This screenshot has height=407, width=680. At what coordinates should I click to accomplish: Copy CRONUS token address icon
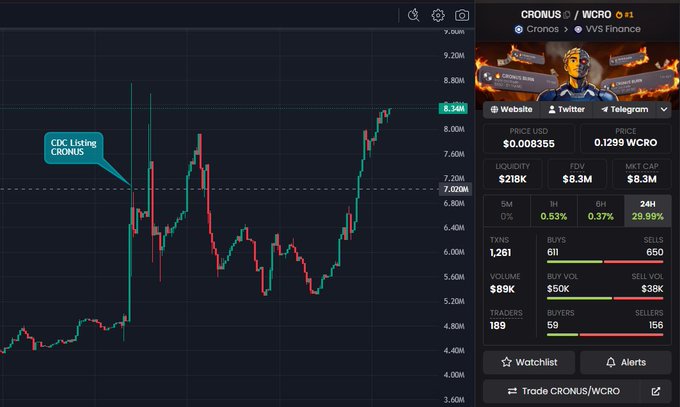coord(566,15)
